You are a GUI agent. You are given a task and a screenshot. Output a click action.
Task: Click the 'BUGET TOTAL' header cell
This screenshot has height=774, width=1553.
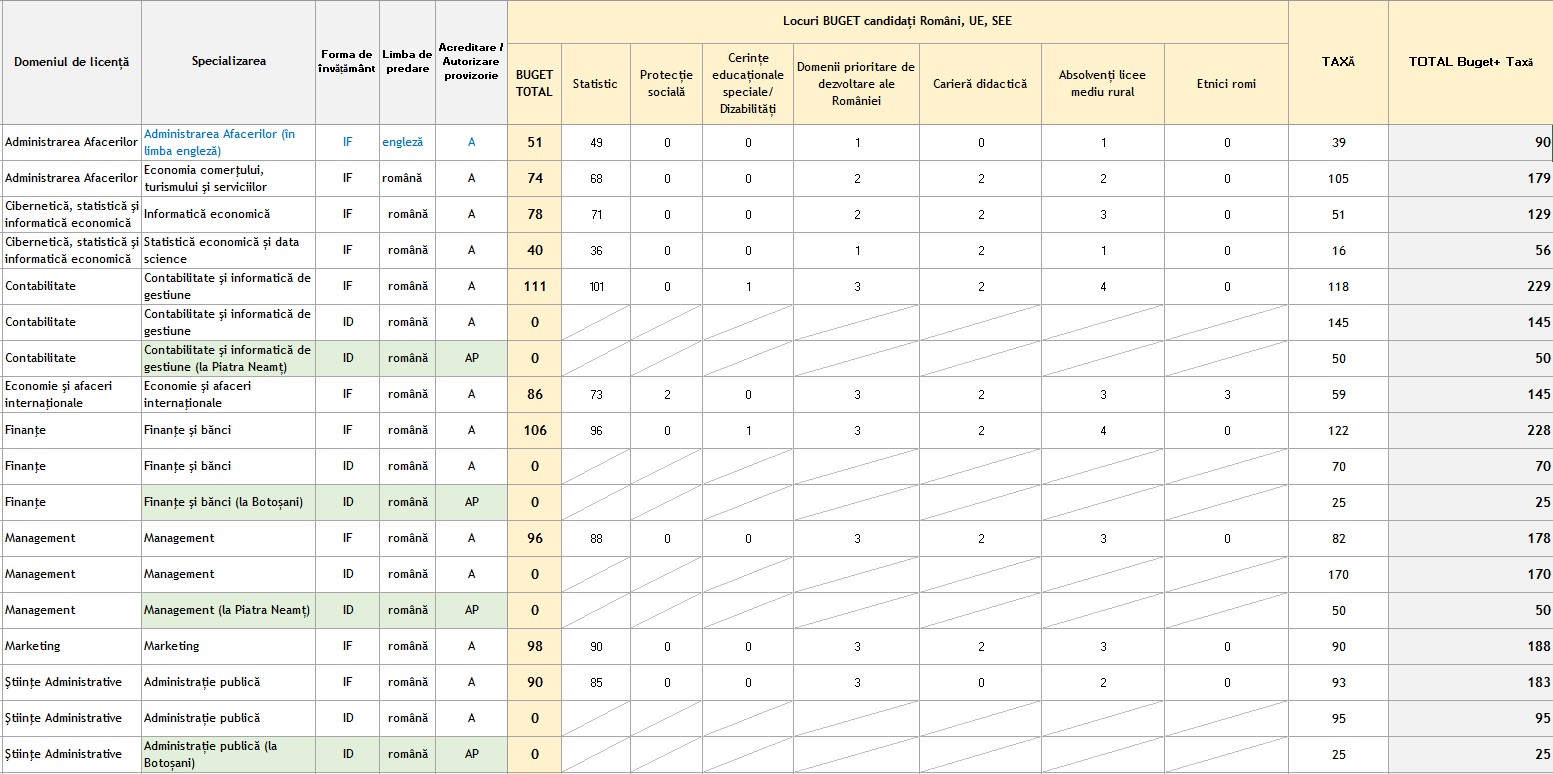point(534,84)
